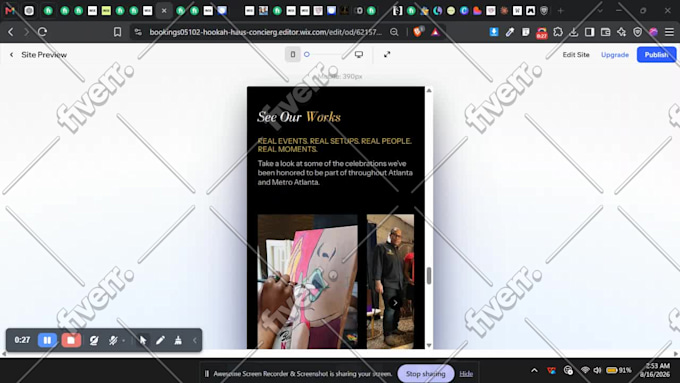Screen dimensions: 680x383
Task: Open Leo AI sparkle icon
Action: [621, 32]
